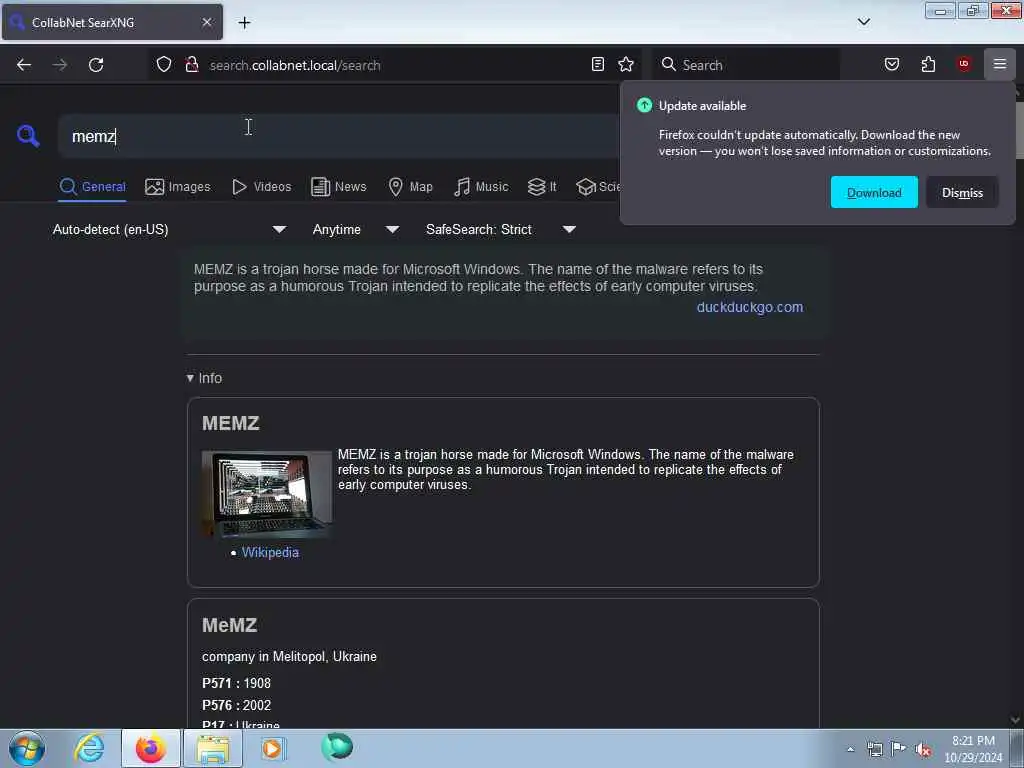1024x768 pixels.
Task: Click the search box containing memz
Action: pyautogui.click(x=340, y=136)
